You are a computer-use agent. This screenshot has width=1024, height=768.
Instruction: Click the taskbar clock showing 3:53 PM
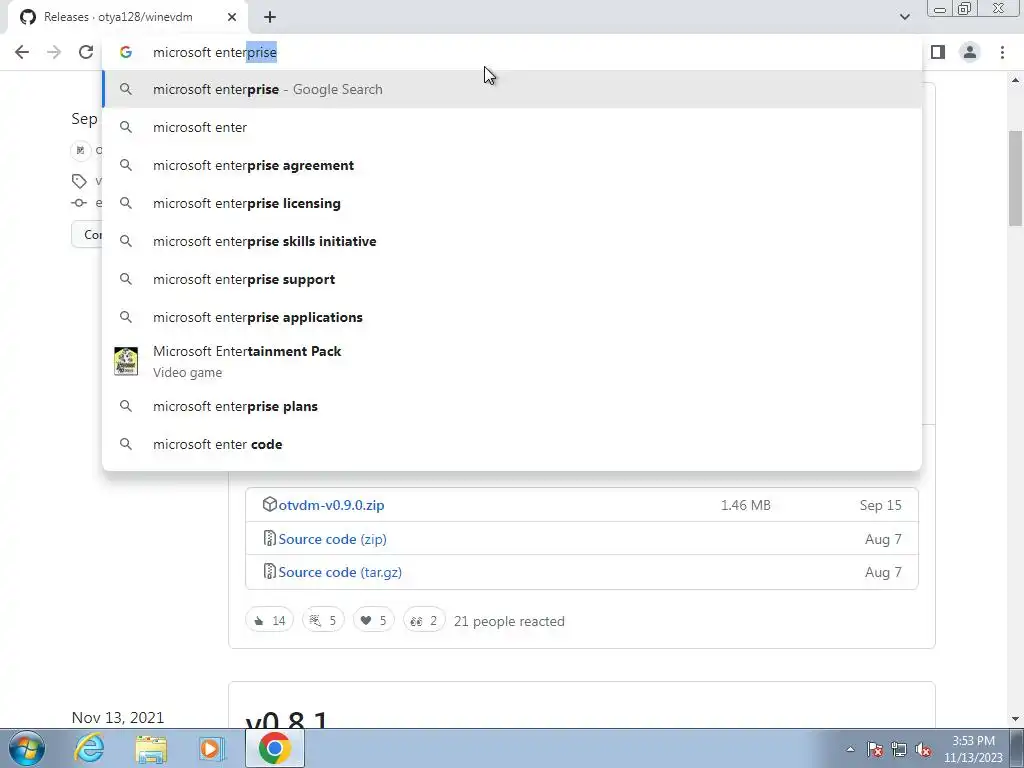point(973,749)
